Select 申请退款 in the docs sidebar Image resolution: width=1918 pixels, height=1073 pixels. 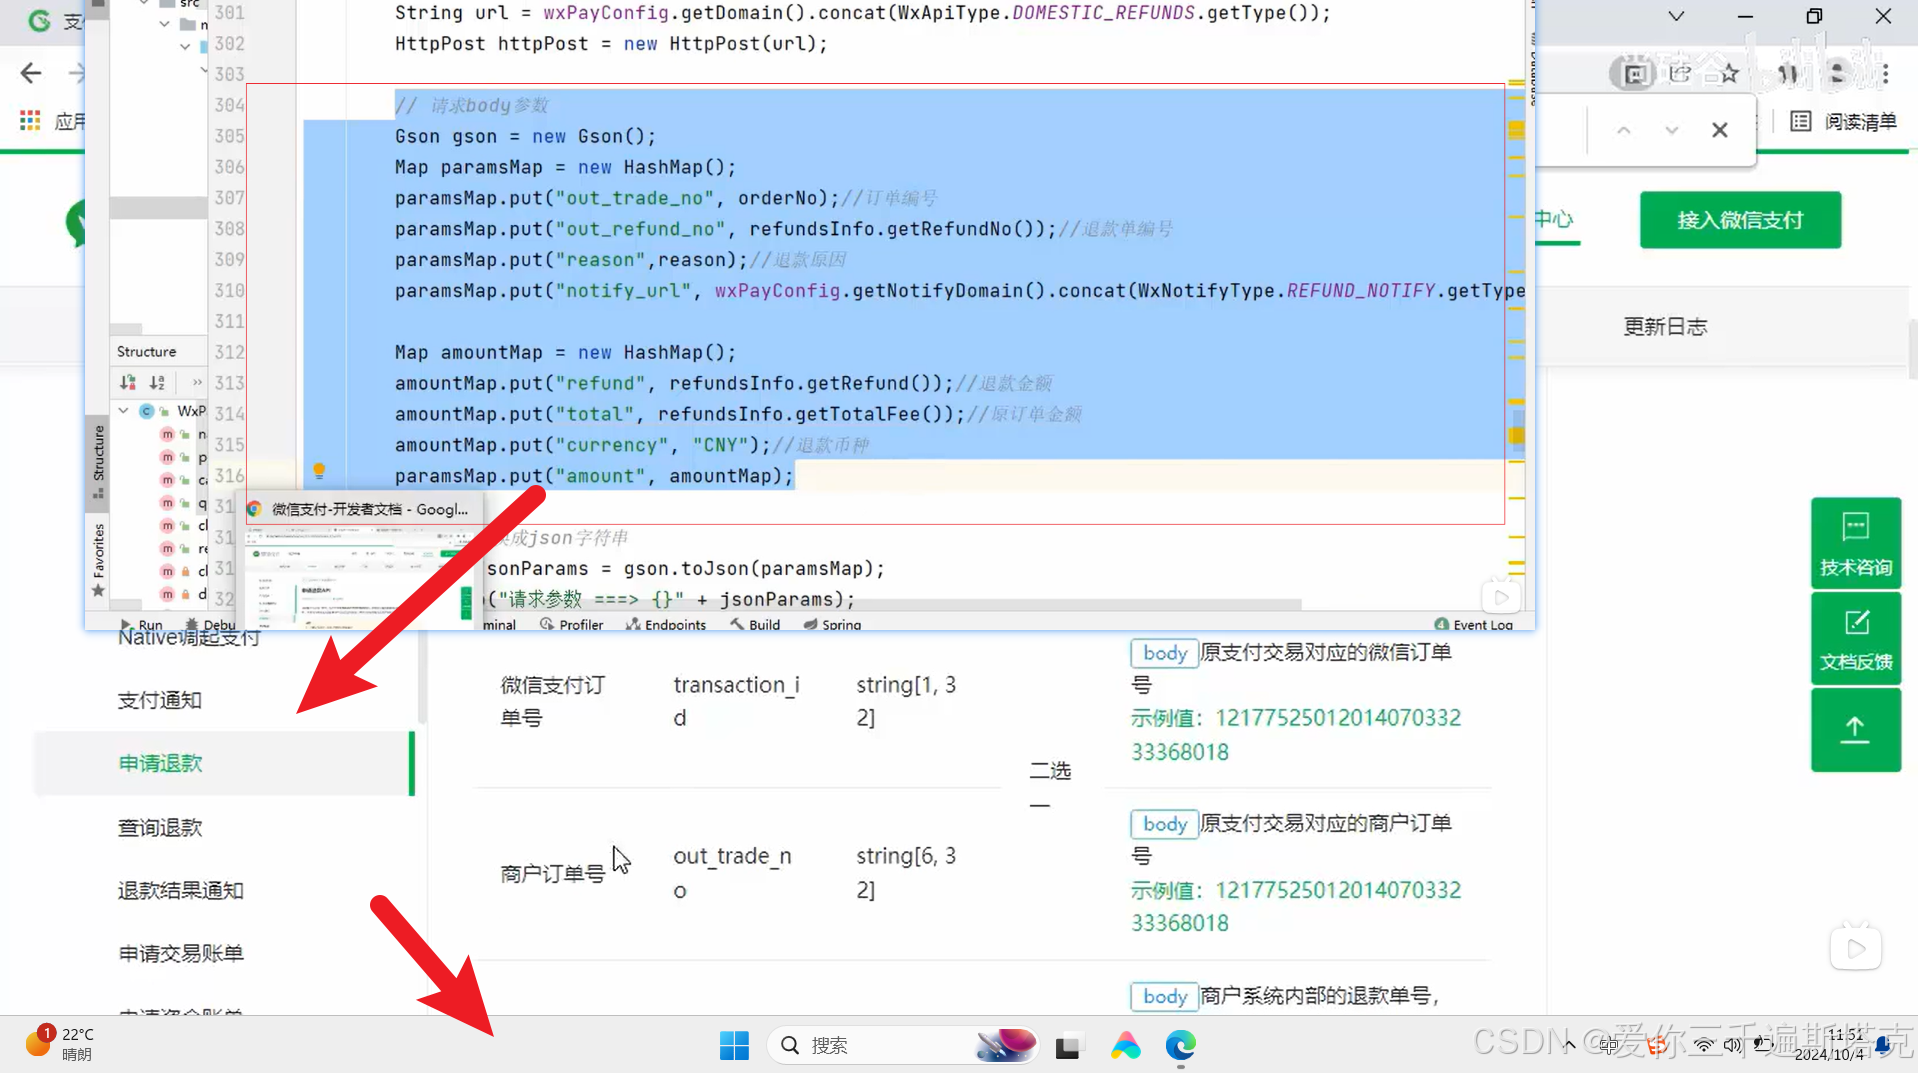[225, 763]
